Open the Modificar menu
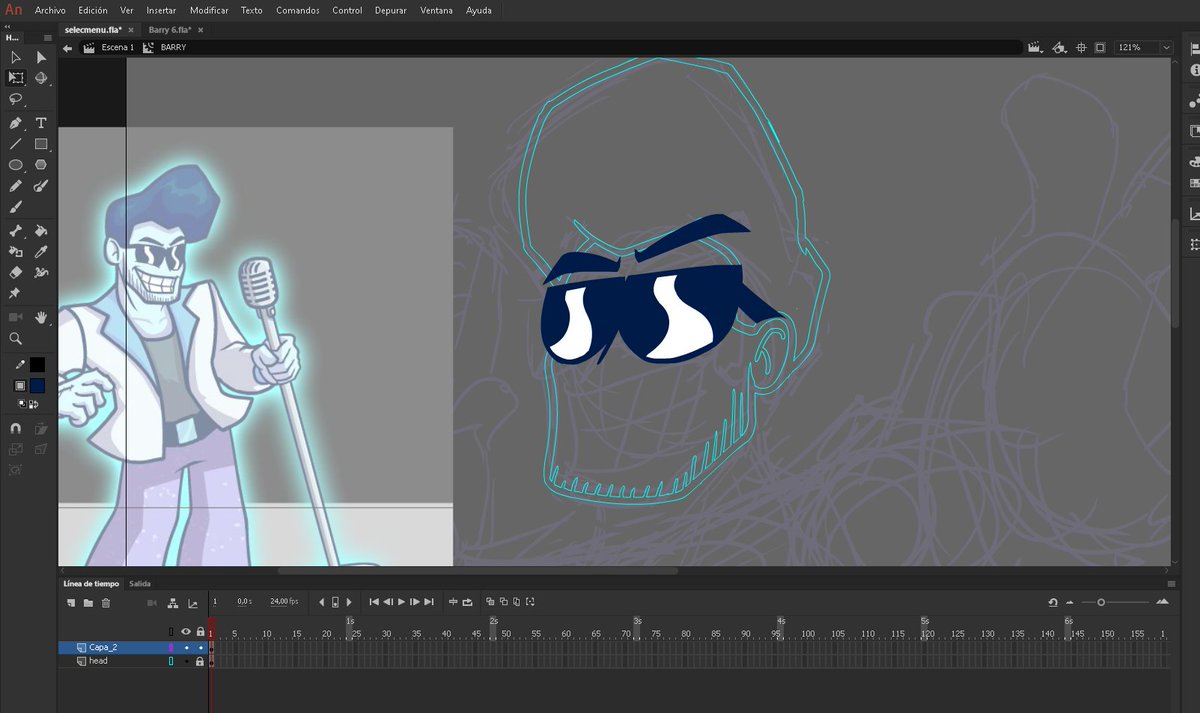 209,10
